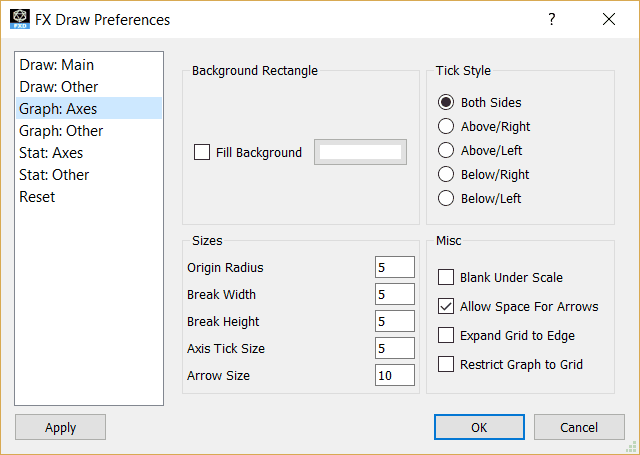Click the Tick Style group title
Screen dimensions: 640x455
[x=463, y=71]
